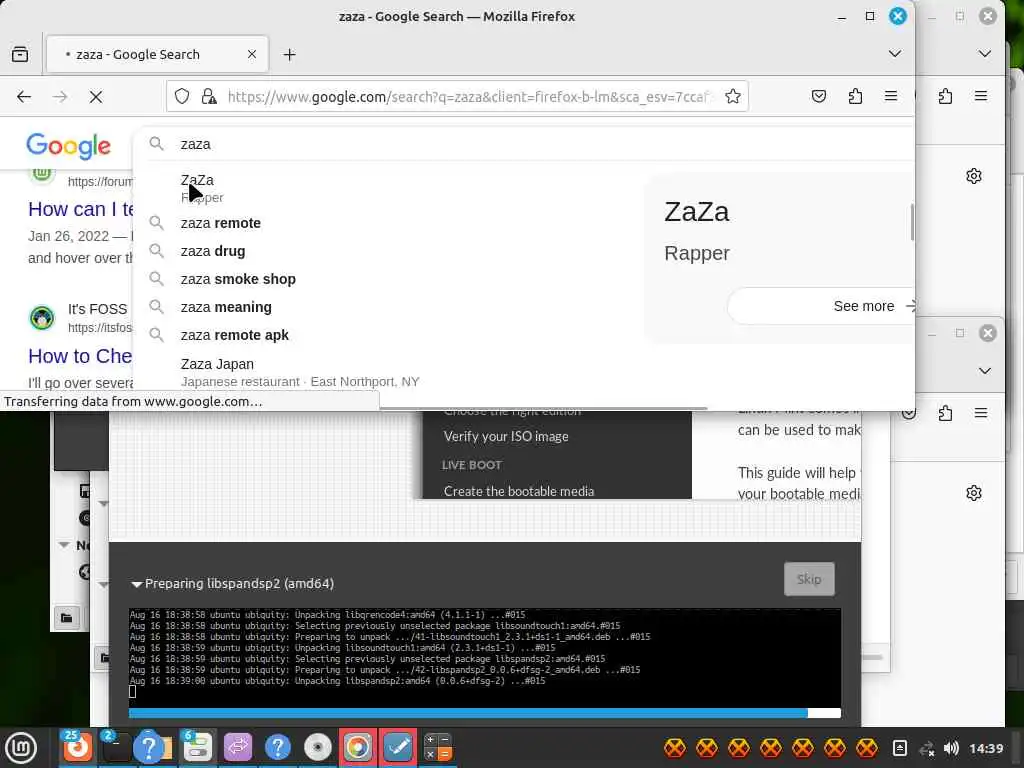This screenshot has width=1024, height=768.
Task: Open "Verify your ISO image" guide link
Action: pyautogui.click(x=506, y=436)
